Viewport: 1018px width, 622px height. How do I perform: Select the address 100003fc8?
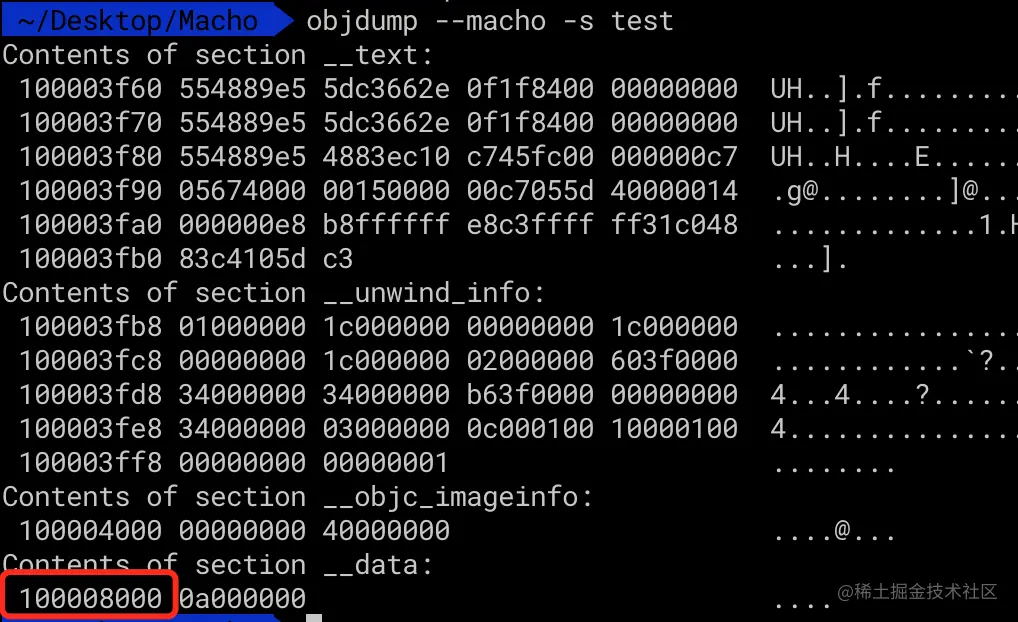pyautogui.click(x=90, y=361)
